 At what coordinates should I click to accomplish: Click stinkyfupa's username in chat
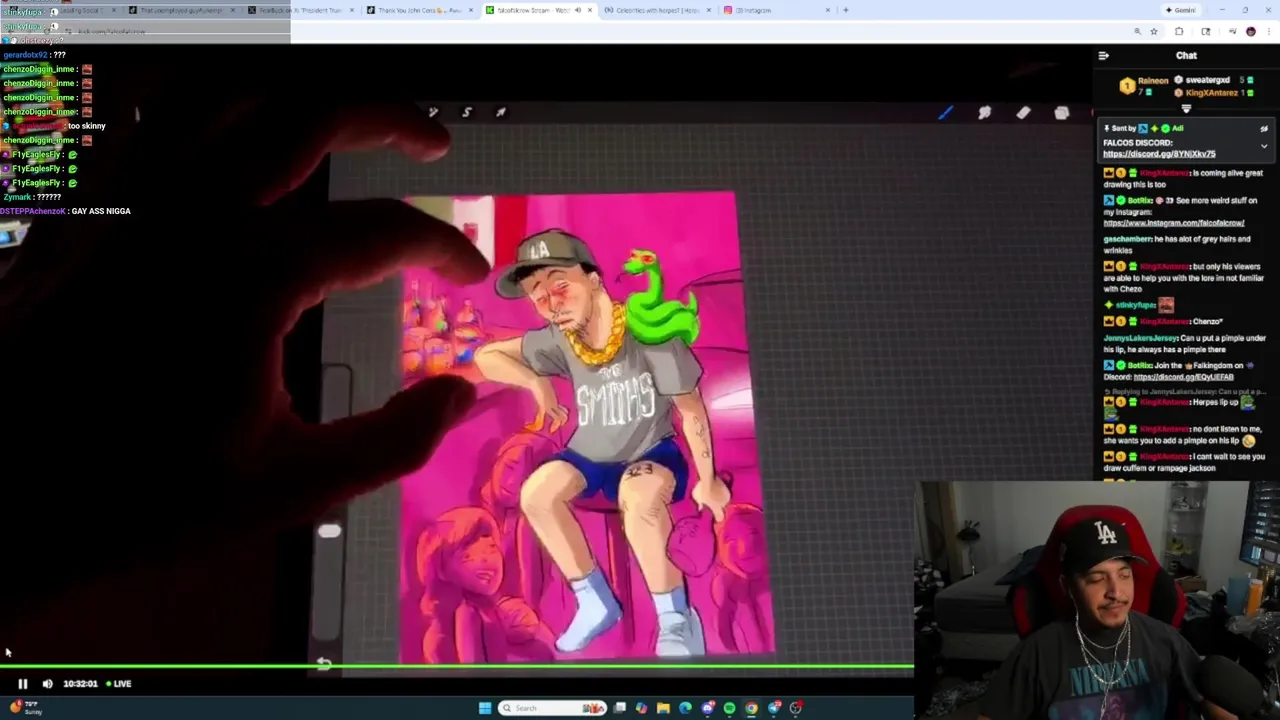pos(1137,305)
